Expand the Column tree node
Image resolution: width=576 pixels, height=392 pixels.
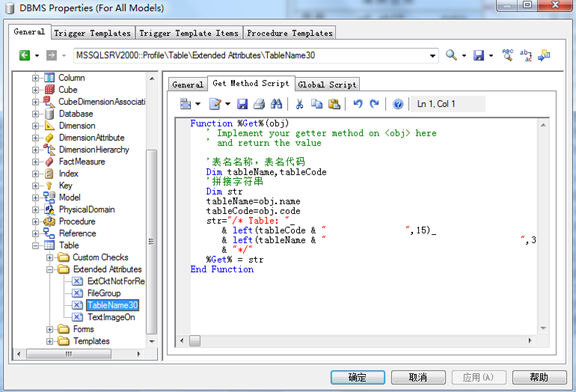35,78
